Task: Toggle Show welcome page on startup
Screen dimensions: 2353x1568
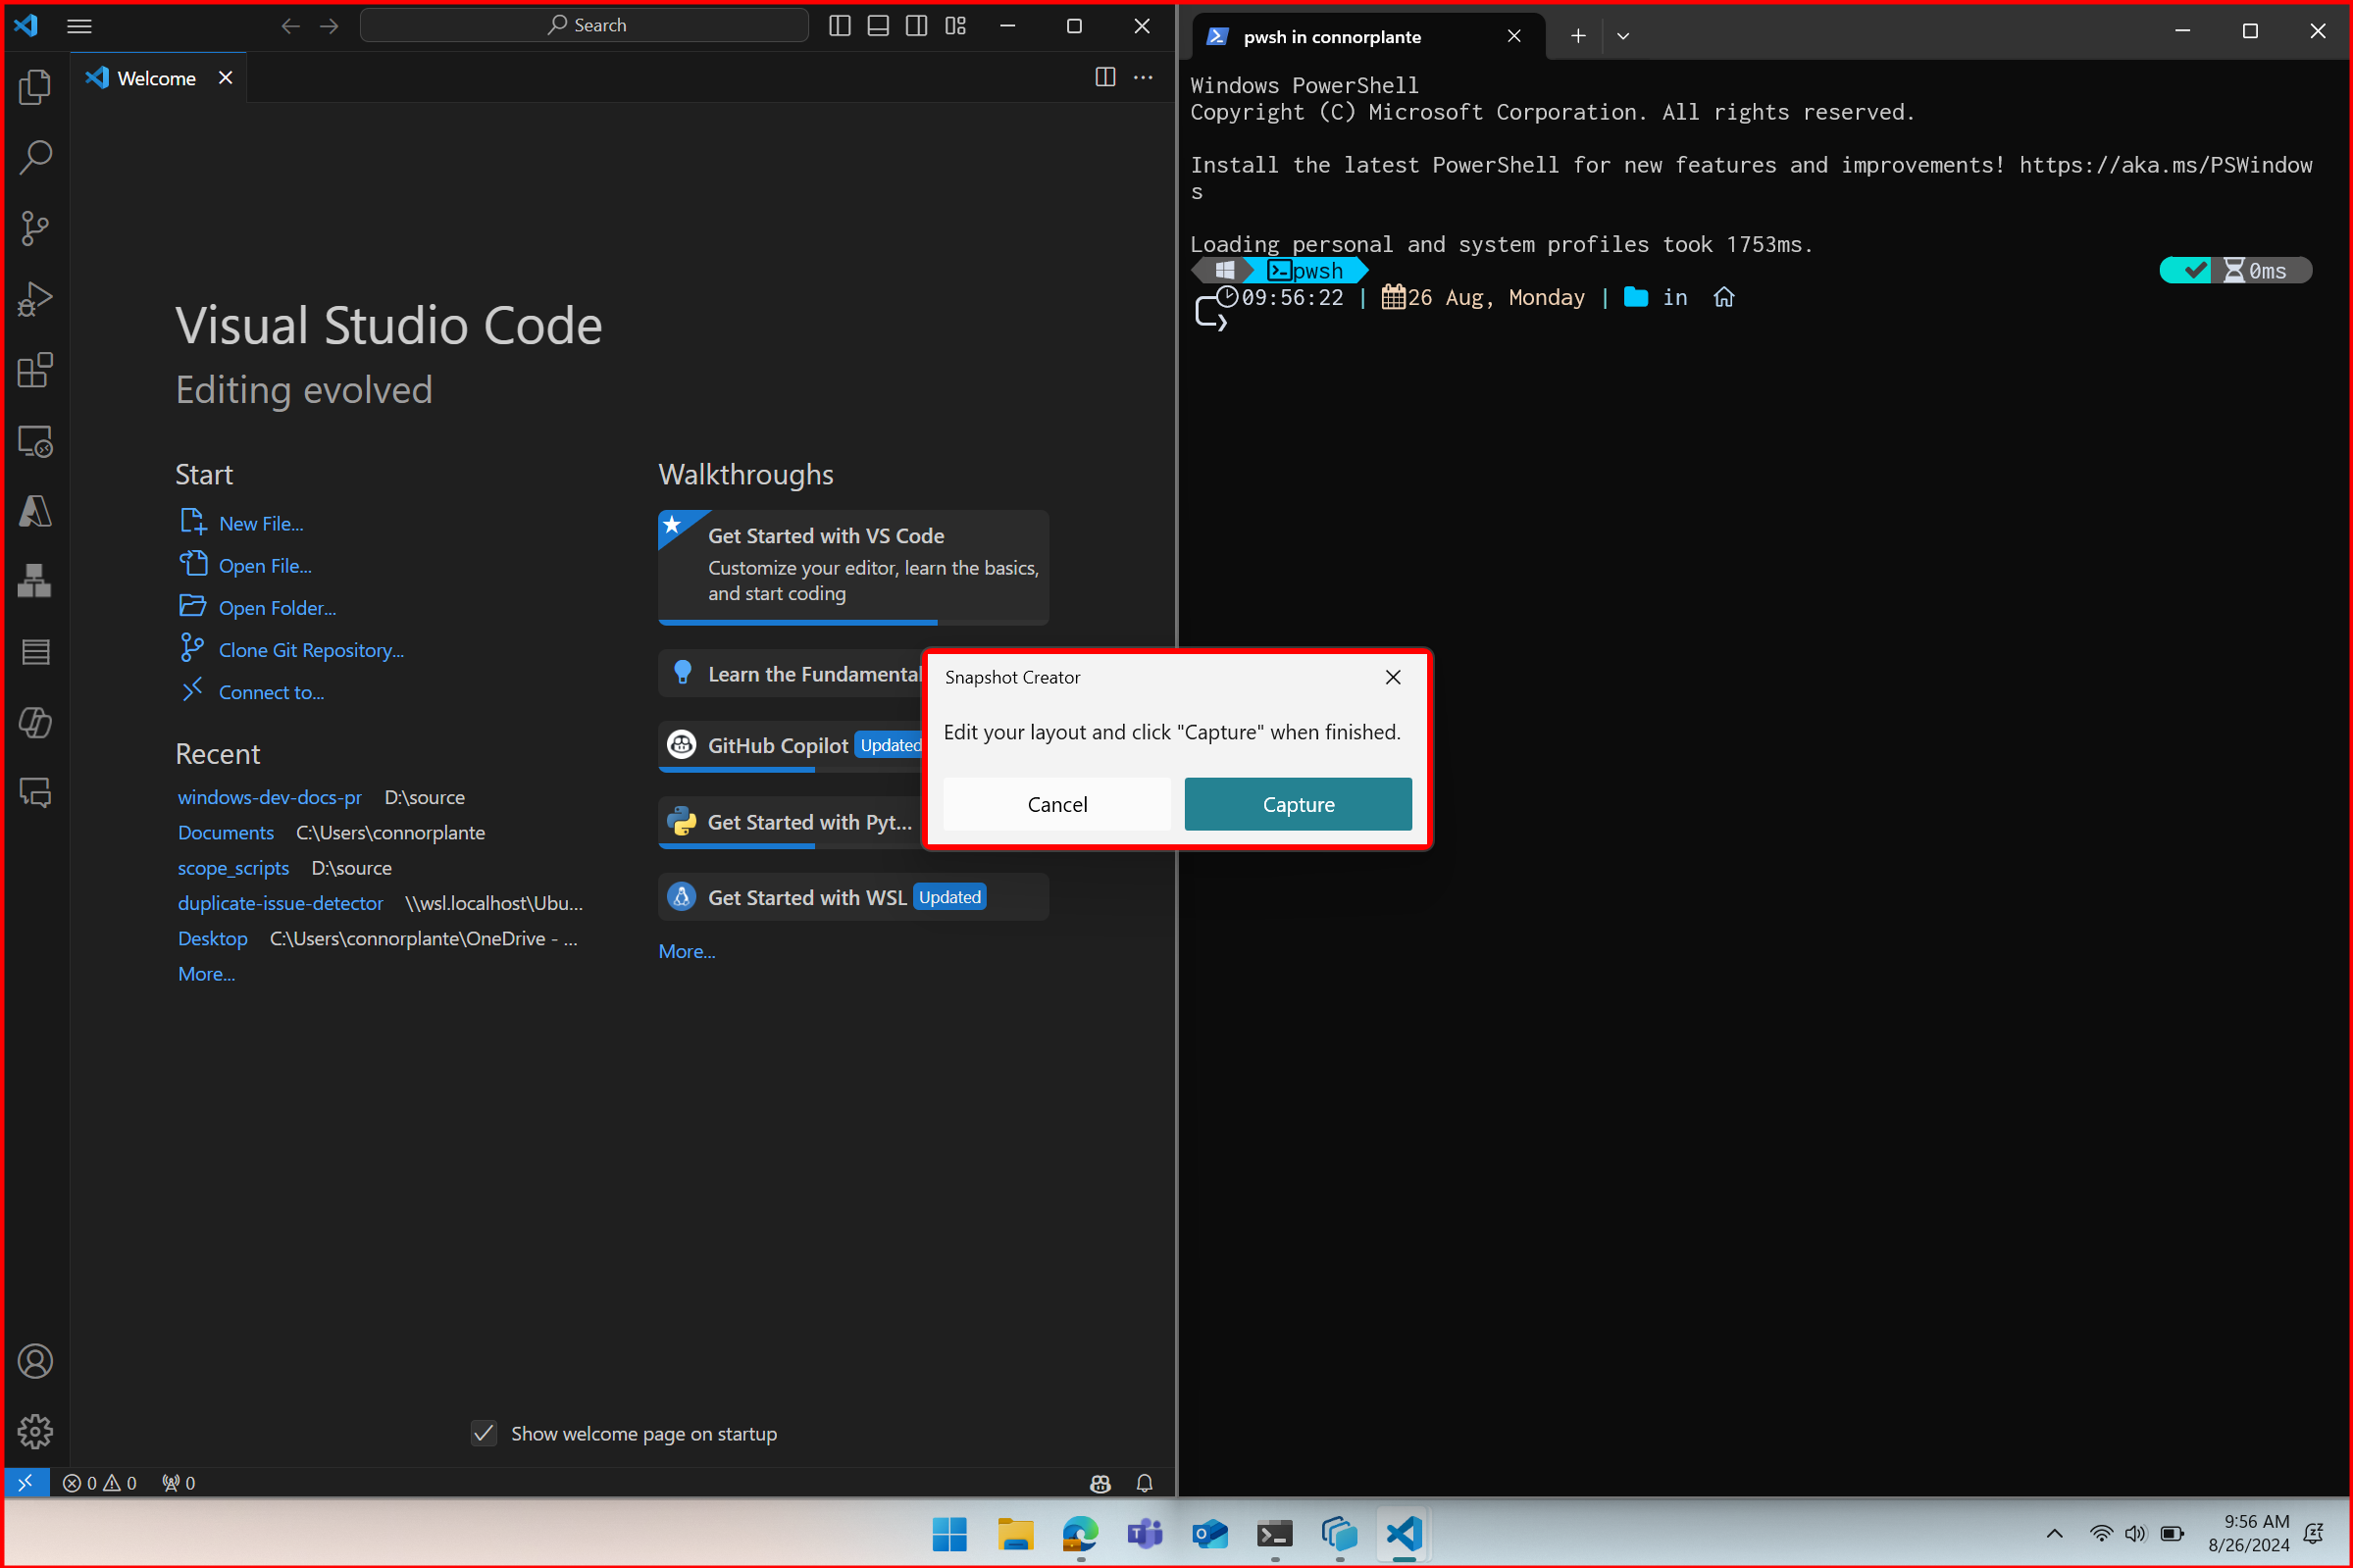Action: [x=483, y=1434]
